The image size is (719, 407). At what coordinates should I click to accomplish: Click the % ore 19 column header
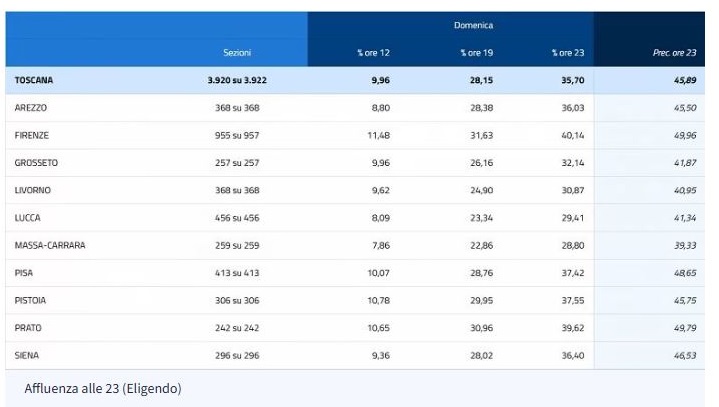point(477,53)
